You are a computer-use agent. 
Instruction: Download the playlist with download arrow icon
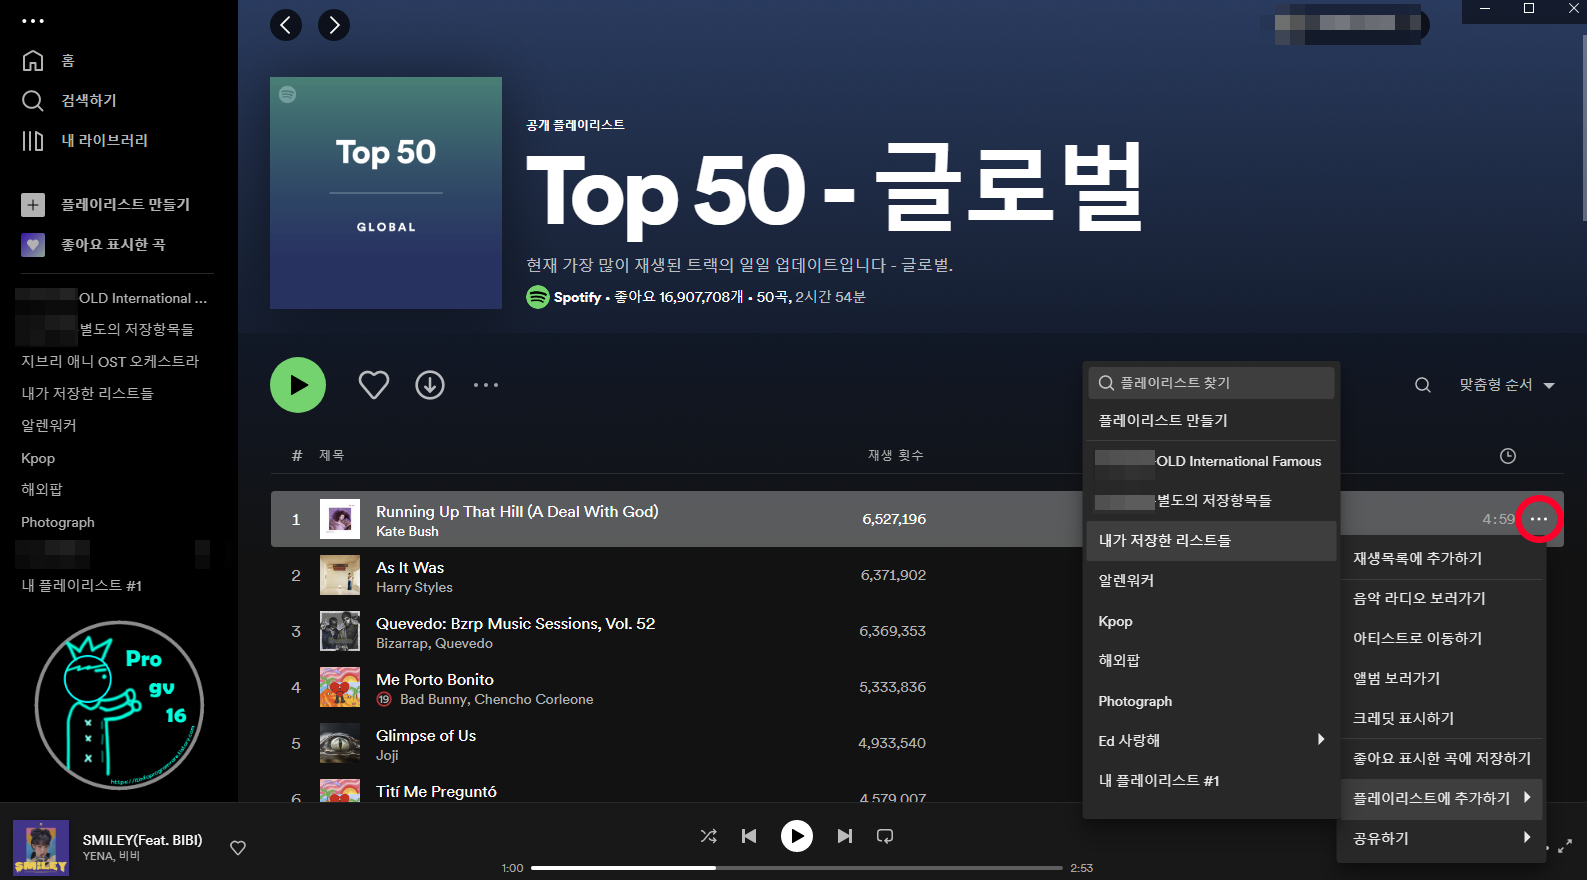pyautogui.click(x=430, y=385)
